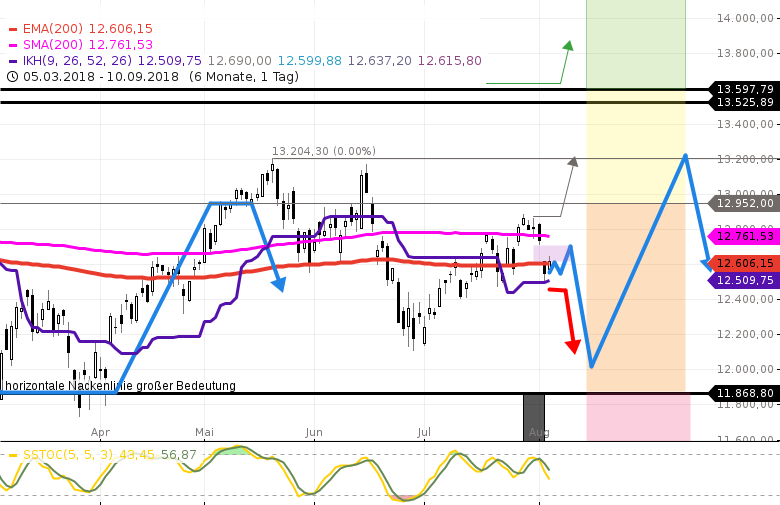Click the 12.400,00 price axis label
The image size is (780, 505).
click(x=745, y=299)
